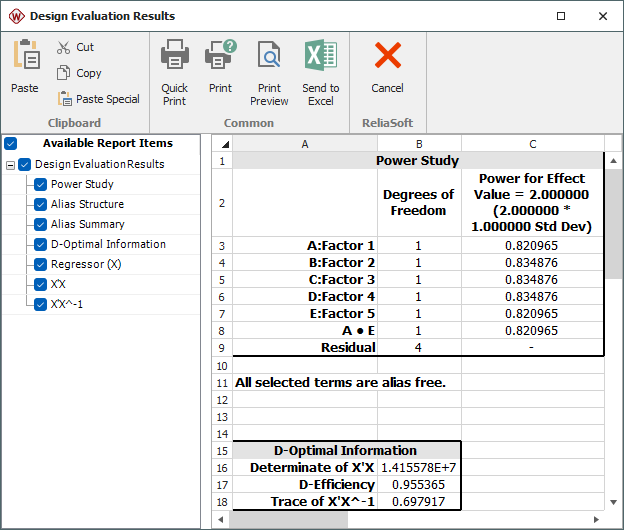Image resolution: width=624 pixels, height=530 pixels.
Task: Collapse the Design Evaluation Results tree node
Action: tap(10, 164)
